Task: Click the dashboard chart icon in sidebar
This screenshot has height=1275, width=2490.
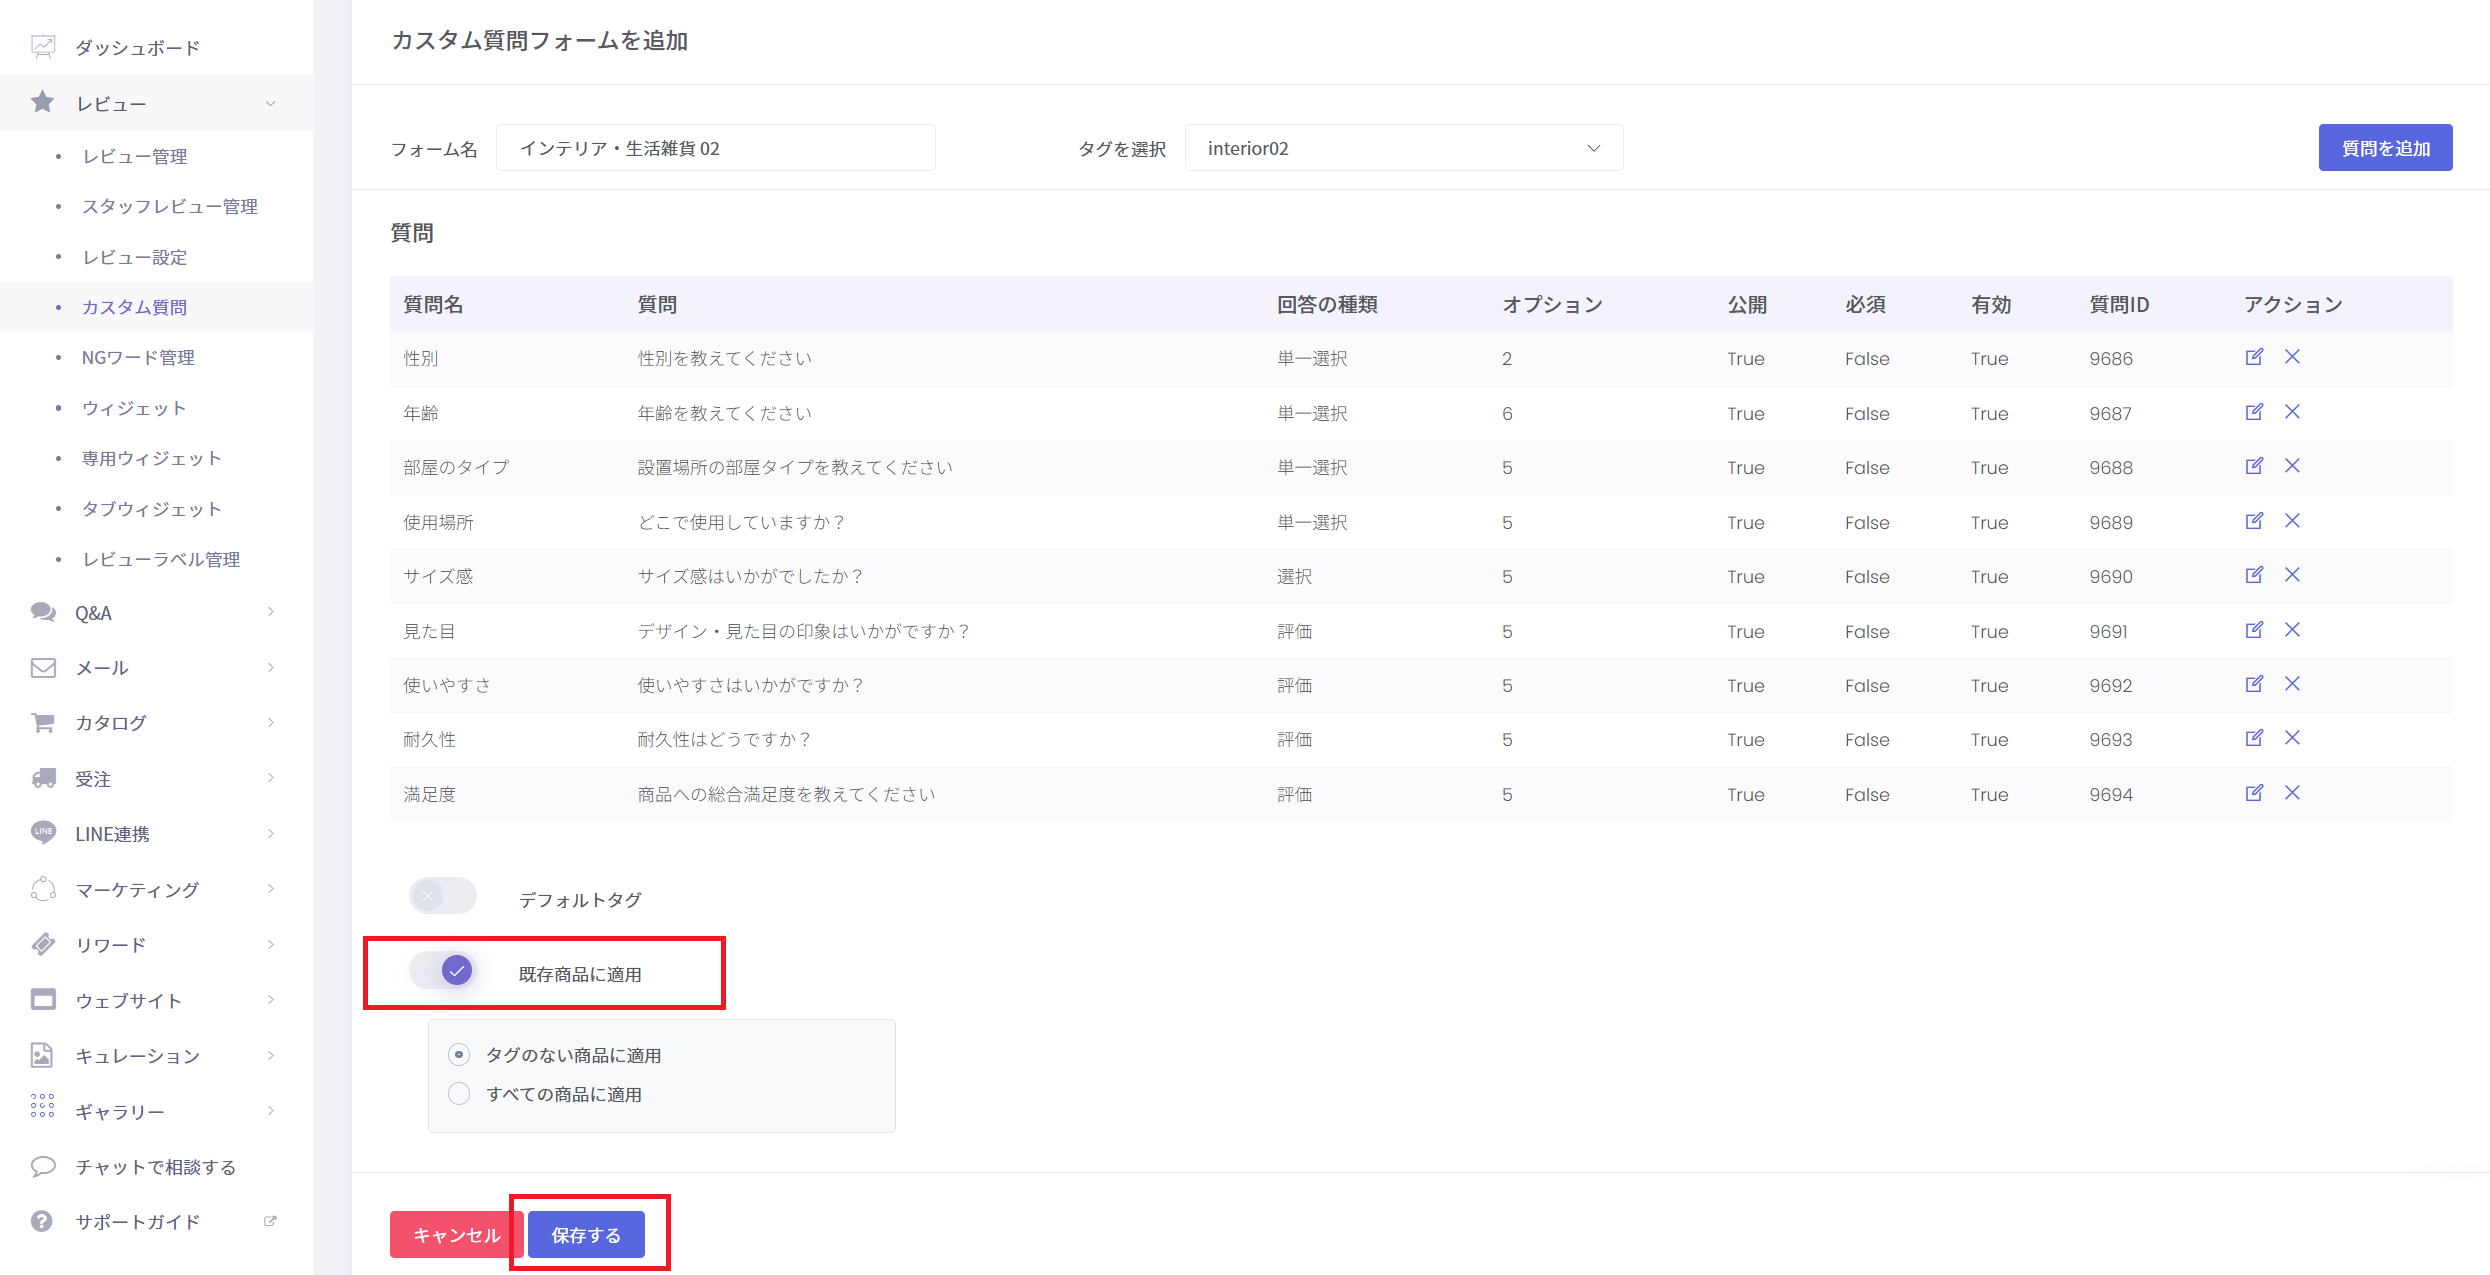Action: (43, 47)
